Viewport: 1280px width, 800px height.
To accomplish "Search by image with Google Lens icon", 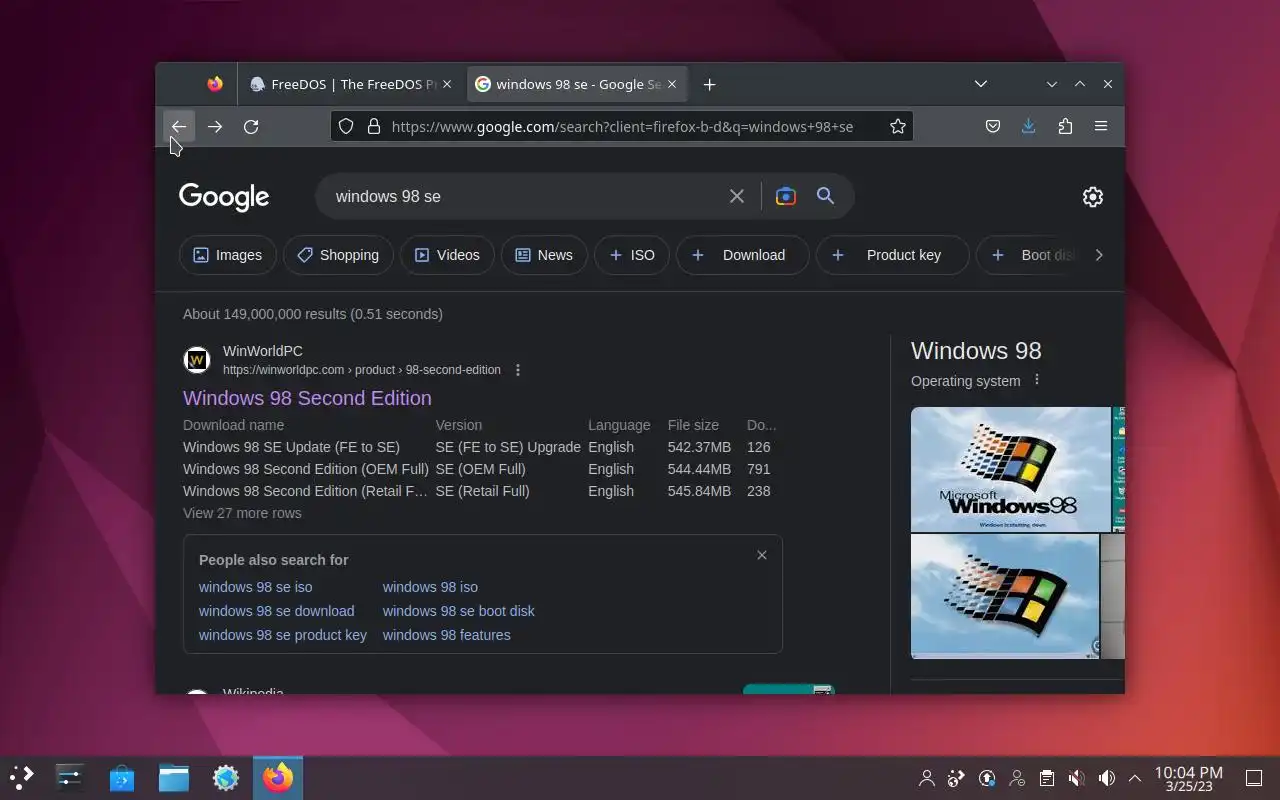I will click(786, 196).
